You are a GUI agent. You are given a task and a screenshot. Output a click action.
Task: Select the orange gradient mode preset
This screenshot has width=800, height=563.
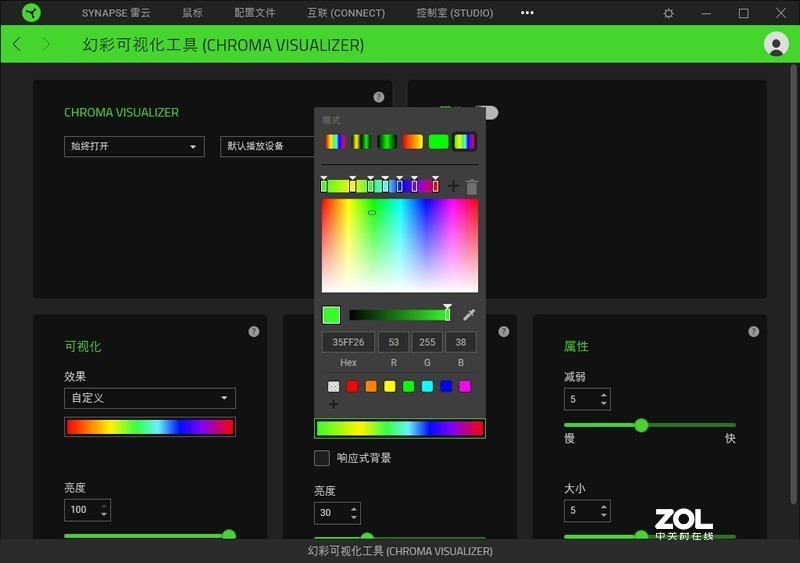coord(413,141)
